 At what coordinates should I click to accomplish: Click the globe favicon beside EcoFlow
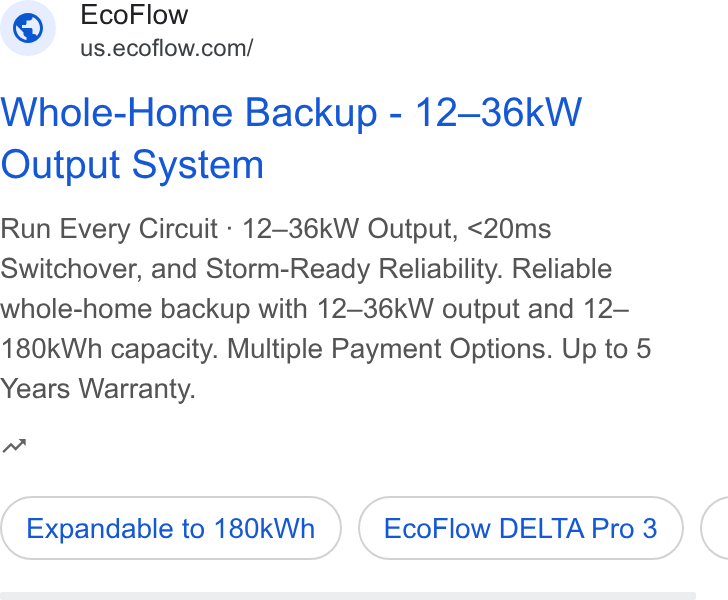(x=28, y=28)
